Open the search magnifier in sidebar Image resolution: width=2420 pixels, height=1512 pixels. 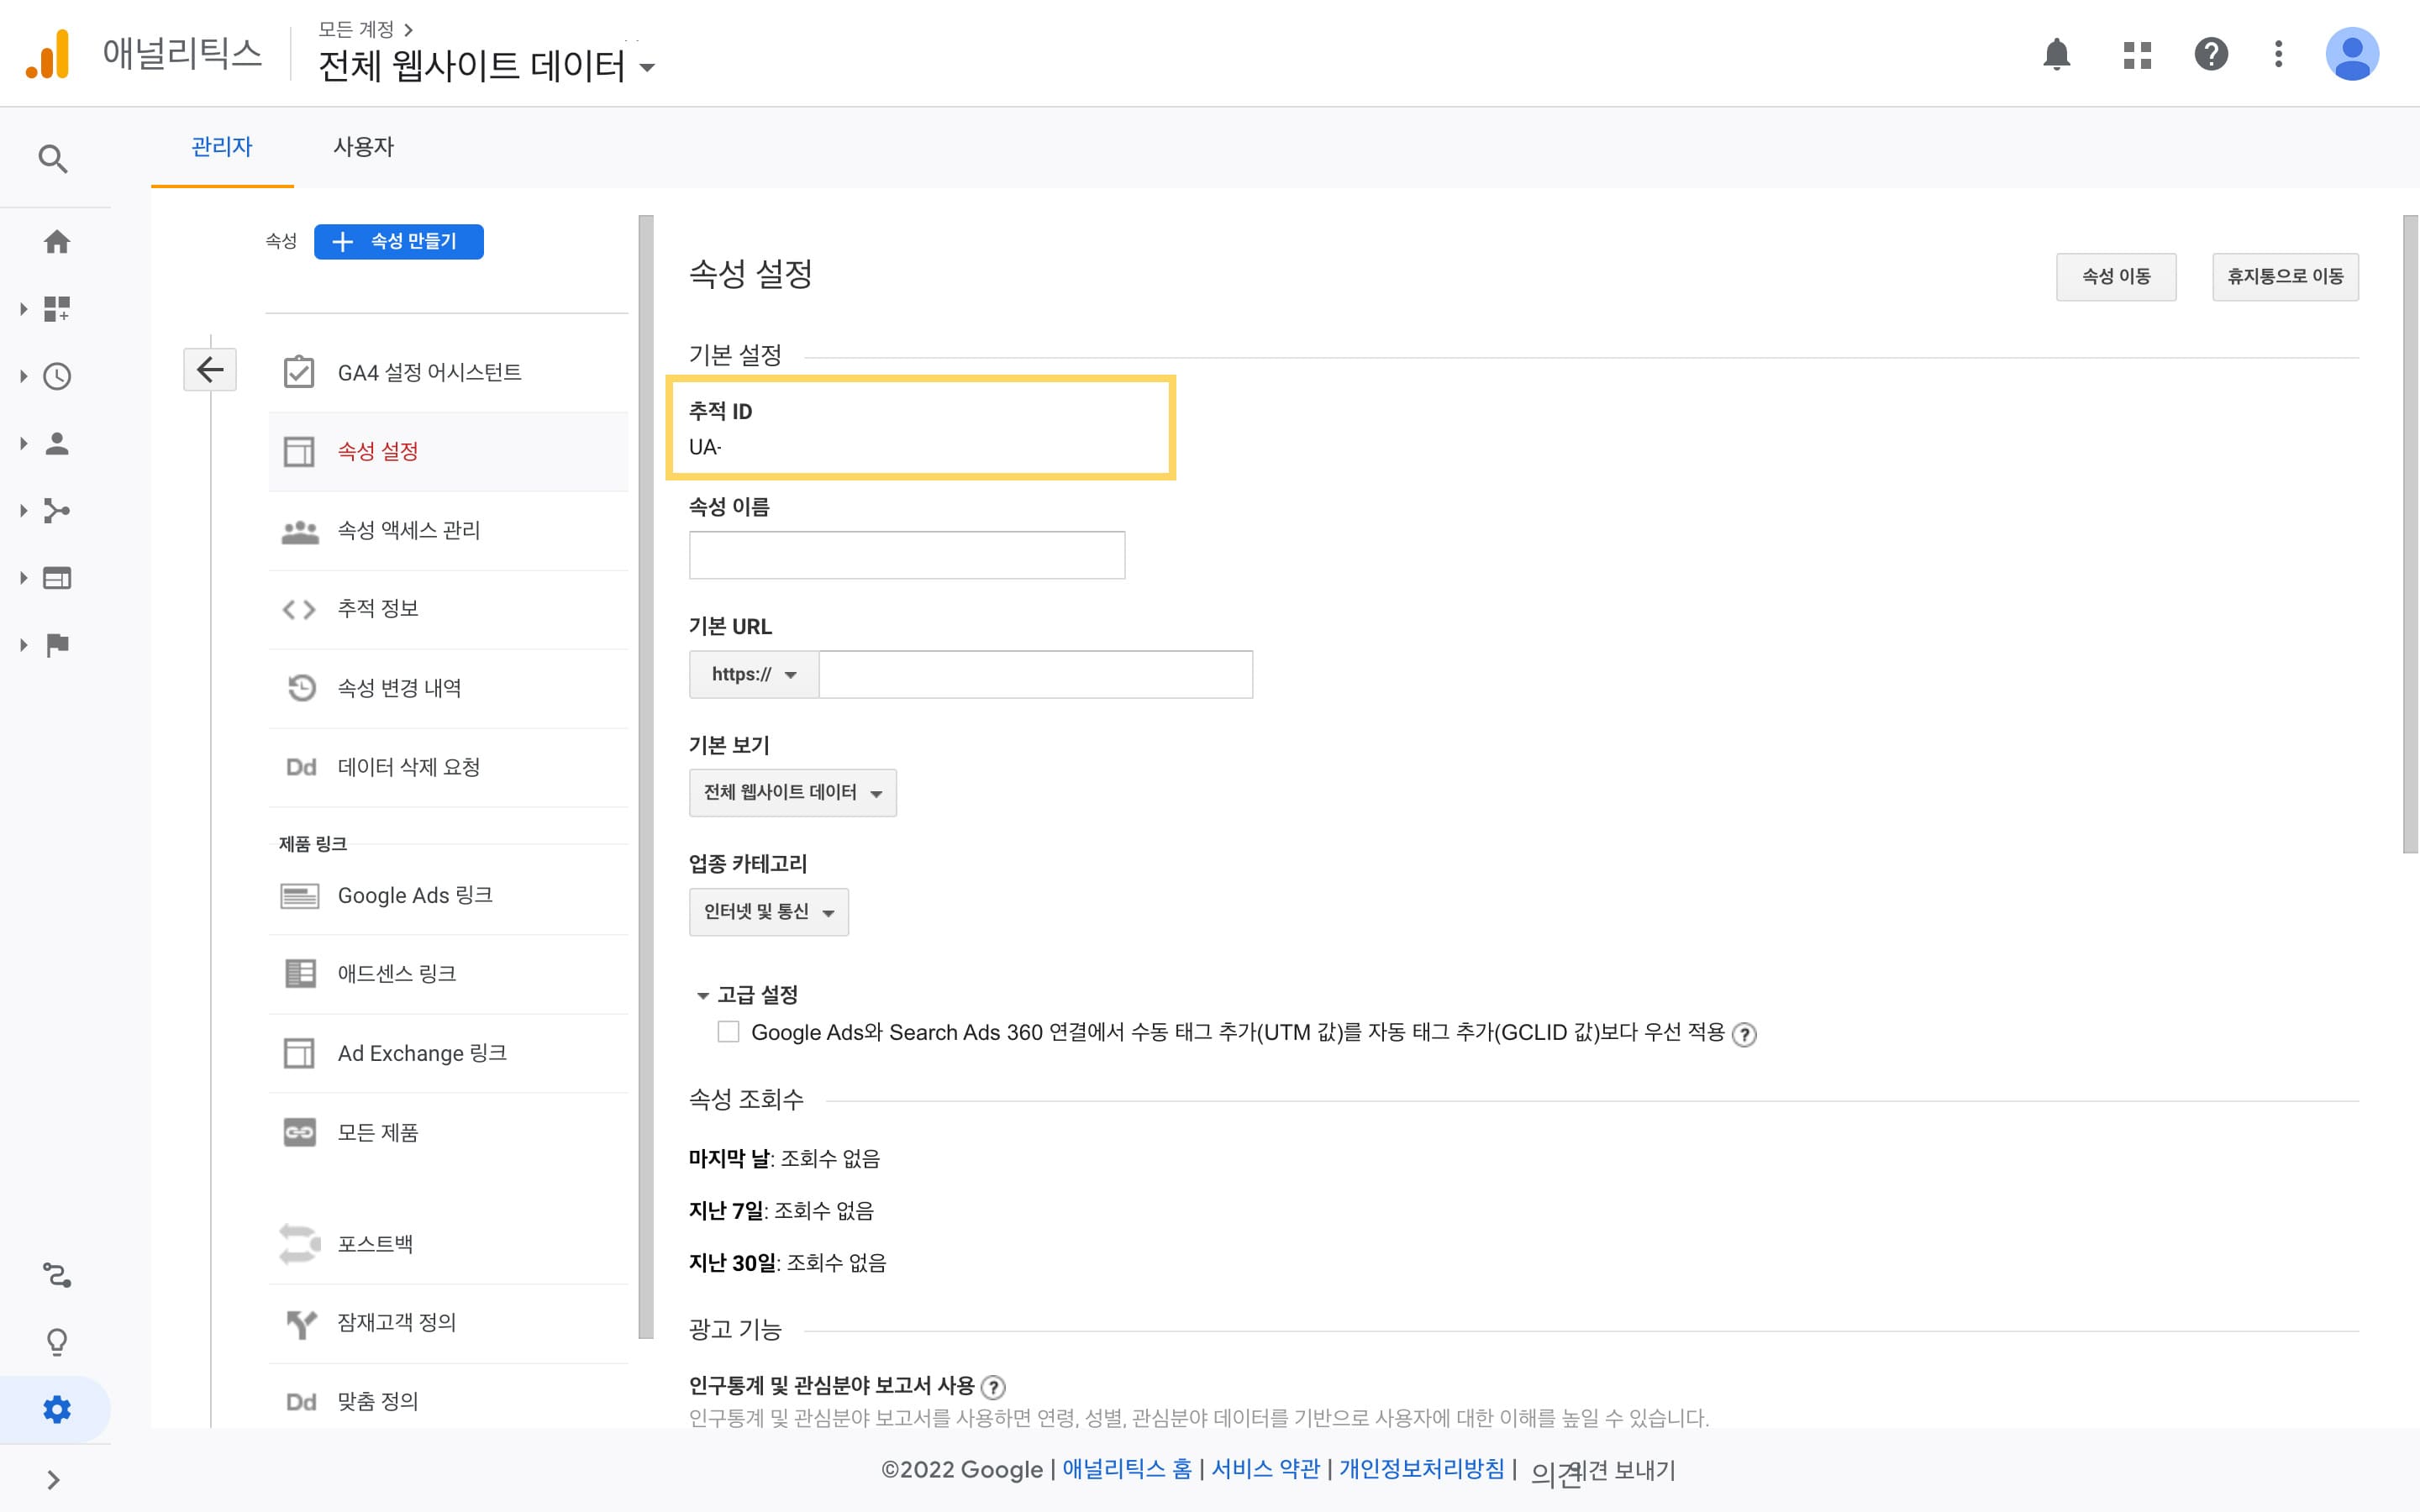53,159
